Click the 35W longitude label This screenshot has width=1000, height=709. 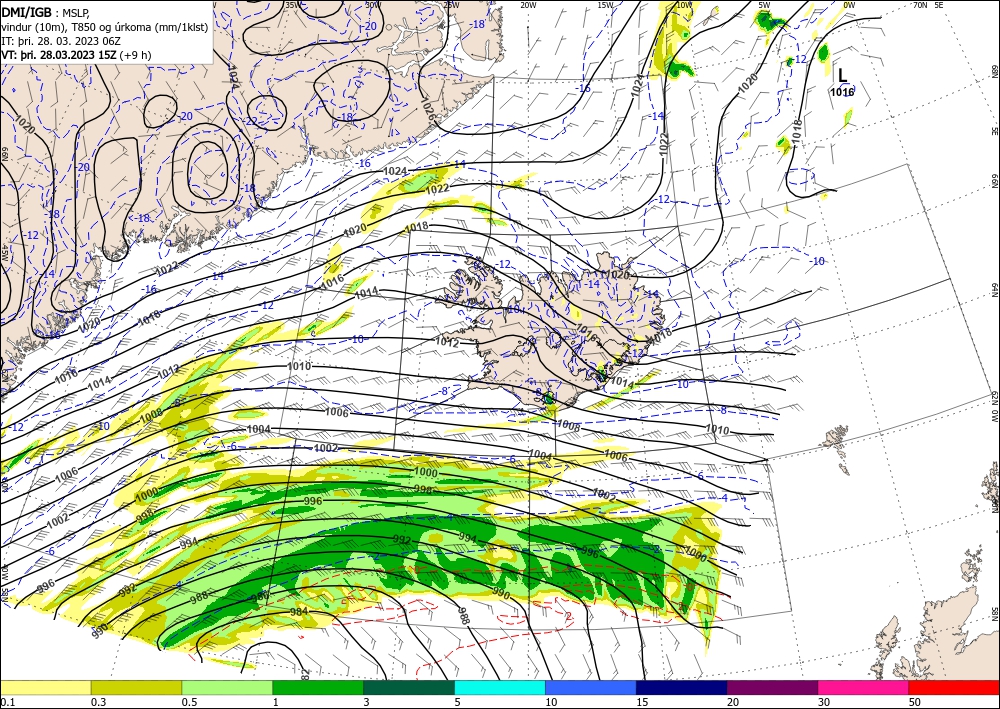pos(293,5)
